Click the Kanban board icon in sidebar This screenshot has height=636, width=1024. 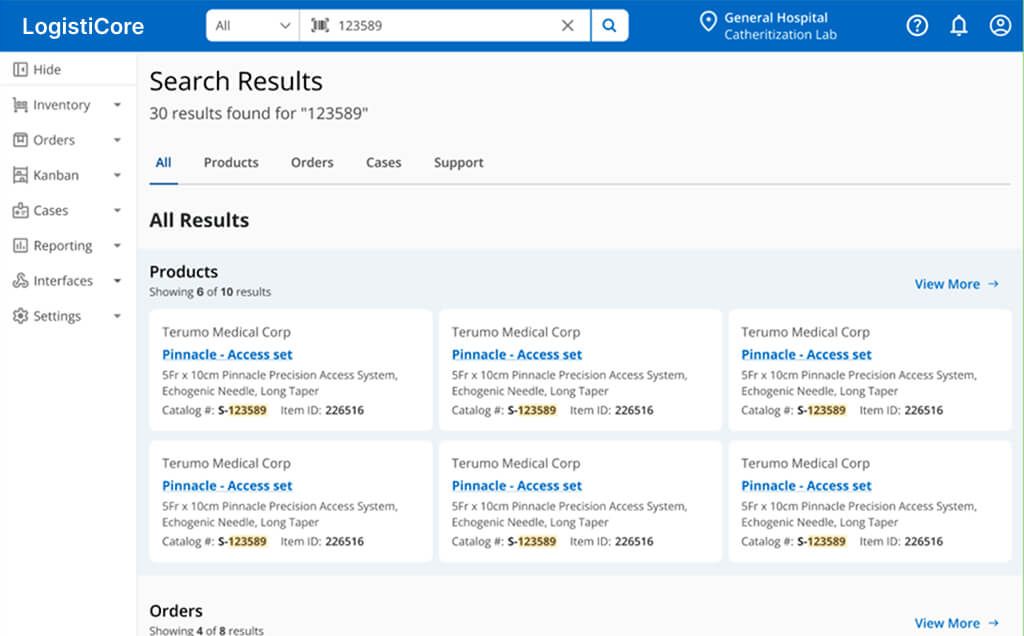(x=20, y=176)
